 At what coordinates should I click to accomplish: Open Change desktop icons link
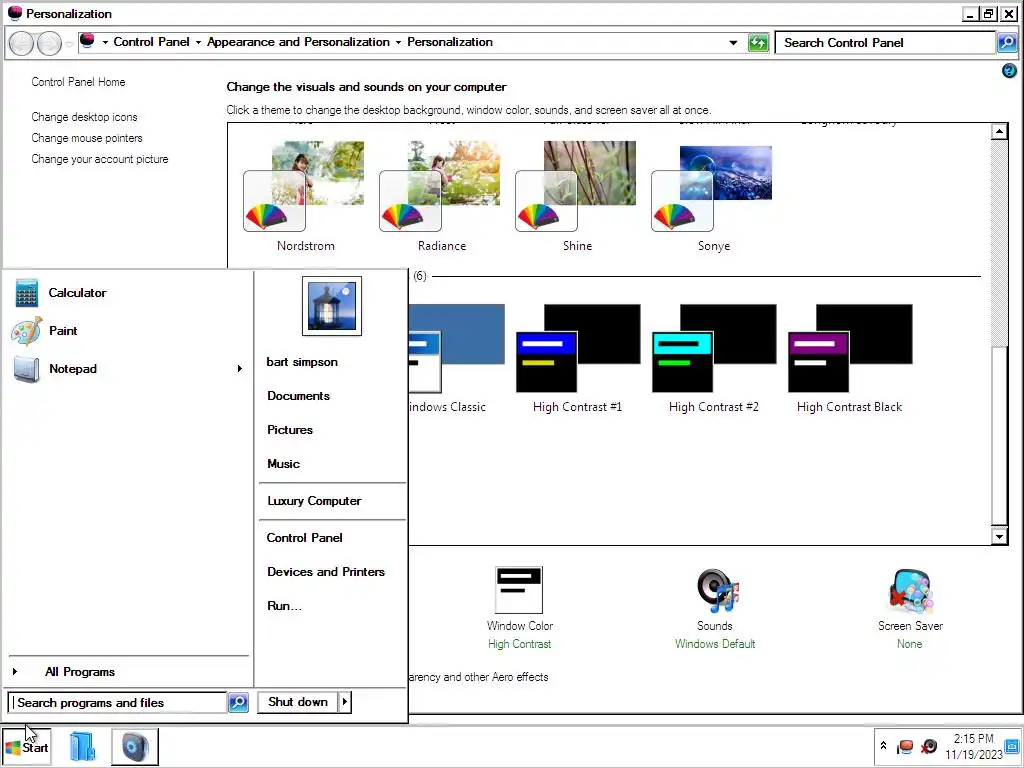click(84, 117)
